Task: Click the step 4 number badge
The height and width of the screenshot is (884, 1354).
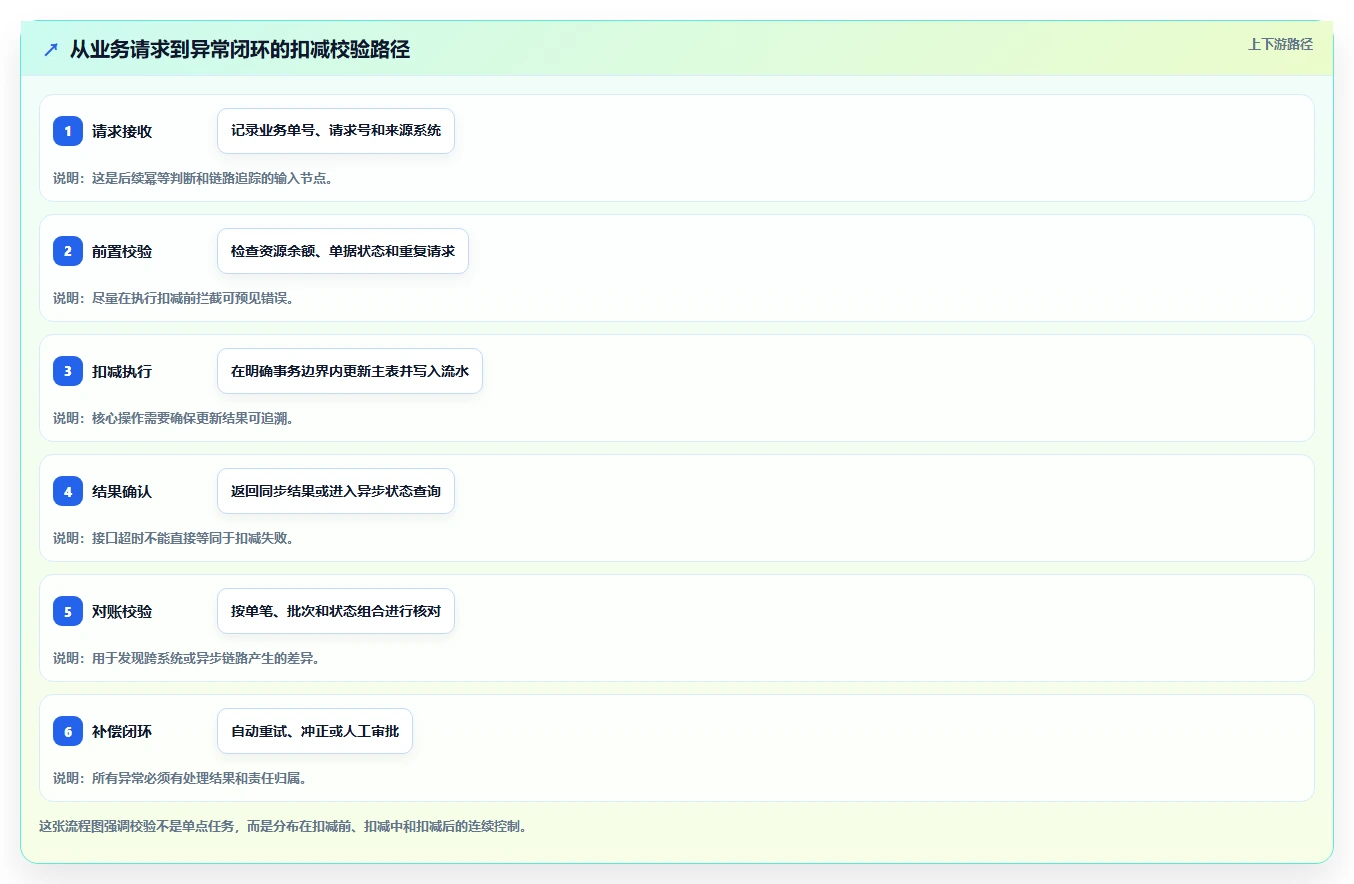Action: point(68,491)
